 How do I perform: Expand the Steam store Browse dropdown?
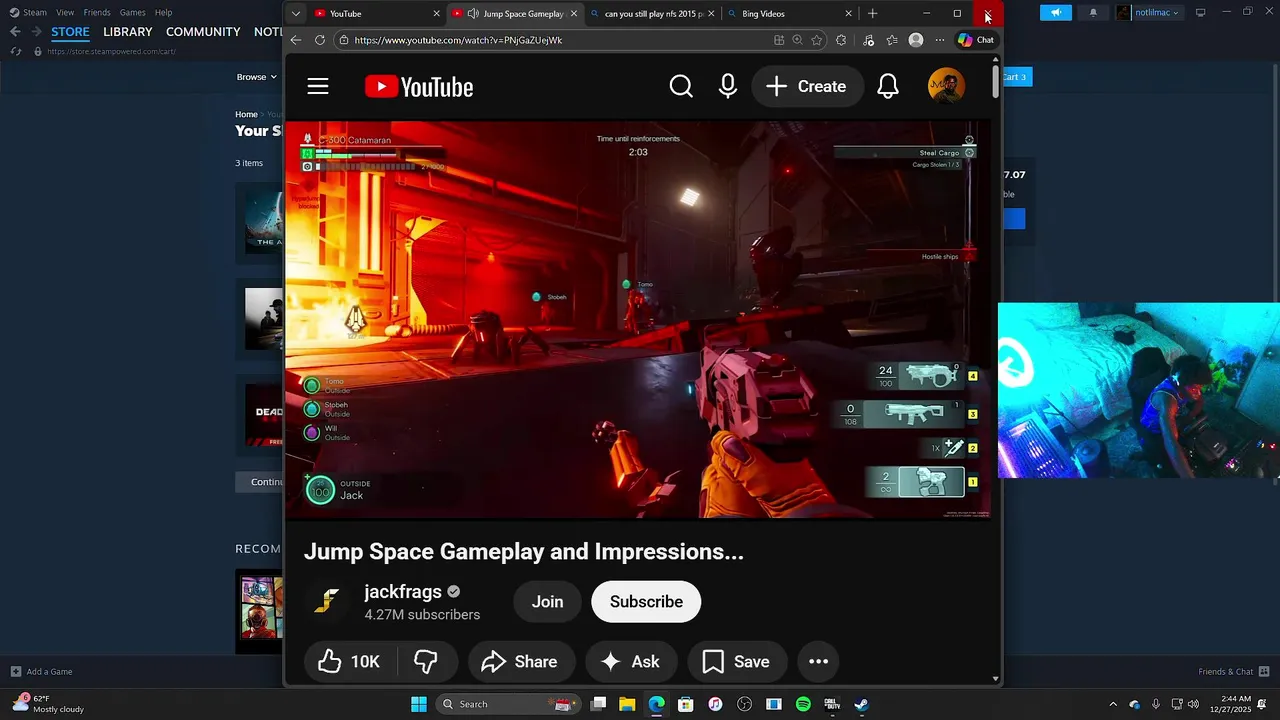tap(257, 77)
